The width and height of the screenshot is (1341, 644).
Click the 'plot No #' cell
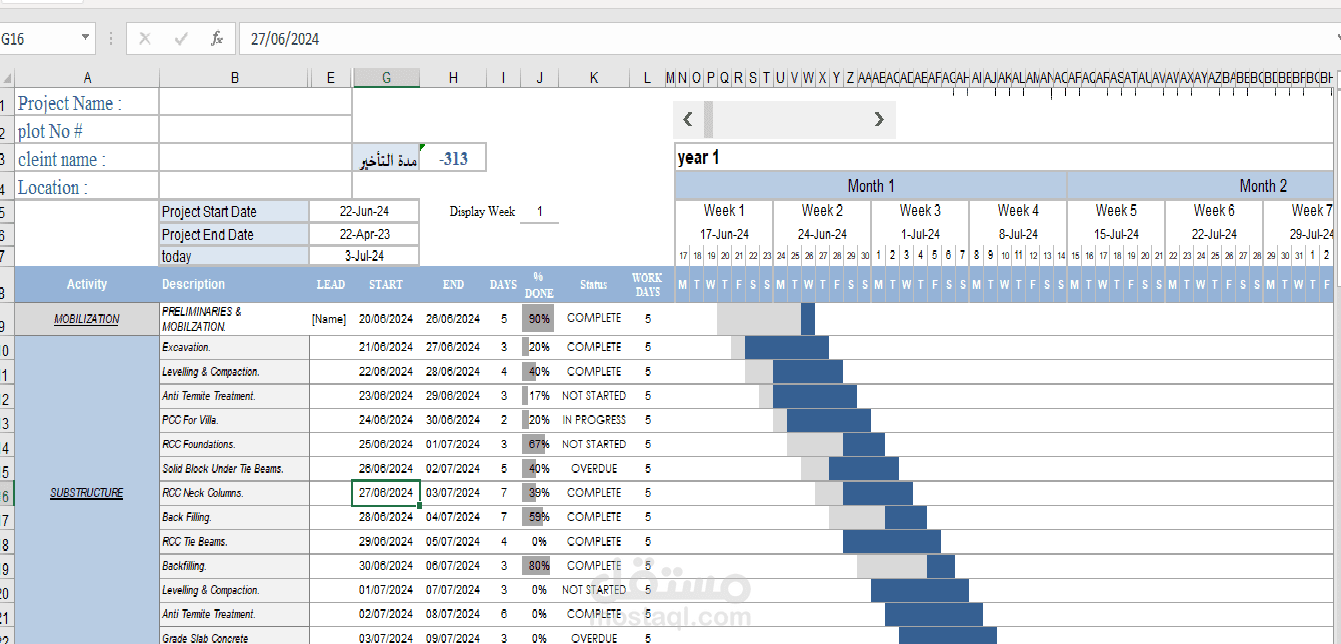[x=87, y=131]
